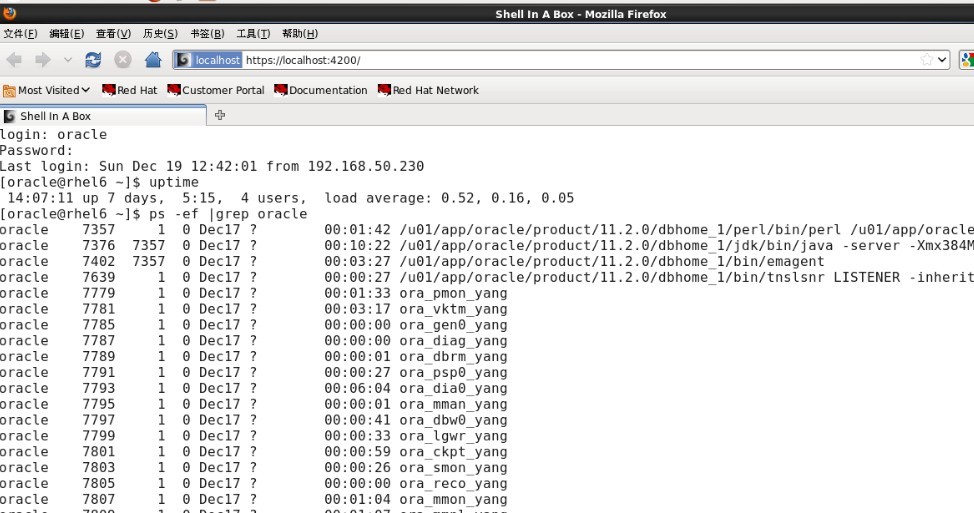Click the localhost site identity badge
The width and height of the screenshot is (974, 513).
(208, 60)
